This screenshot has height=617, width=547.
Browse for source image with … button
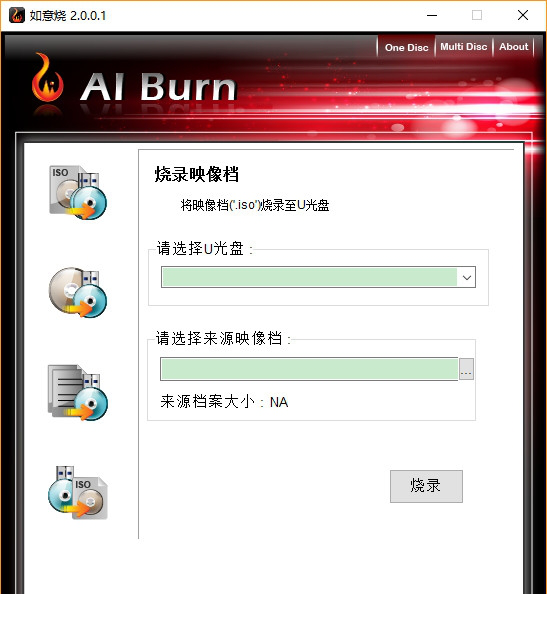[x=466, y=369]
